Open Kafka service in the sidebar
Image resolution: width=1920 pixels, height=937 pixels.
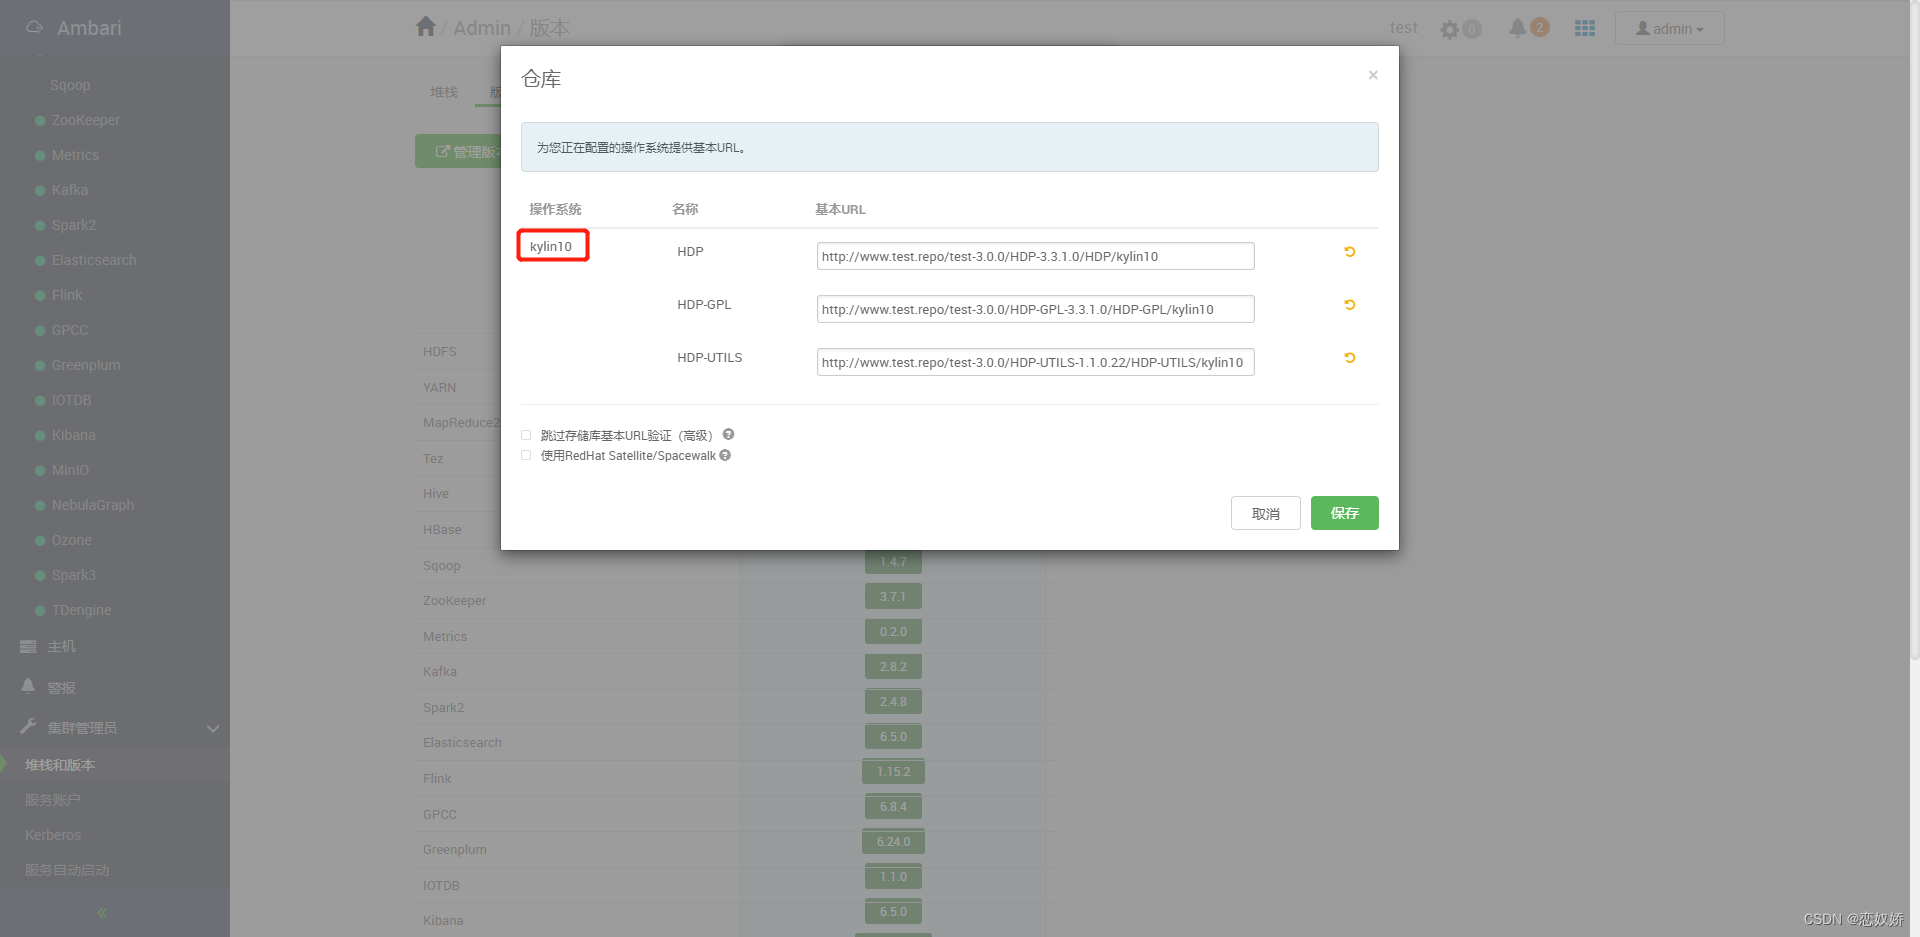tap(70, 190)
